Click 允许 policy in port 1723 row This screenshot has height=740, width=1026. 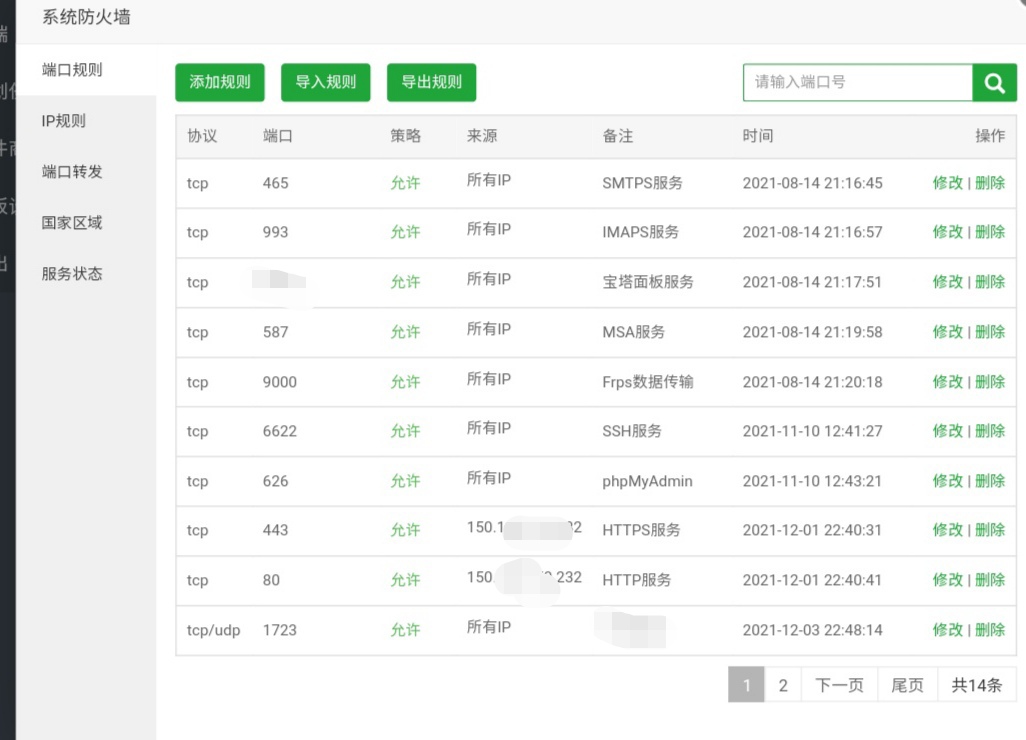tap(406, 630)
